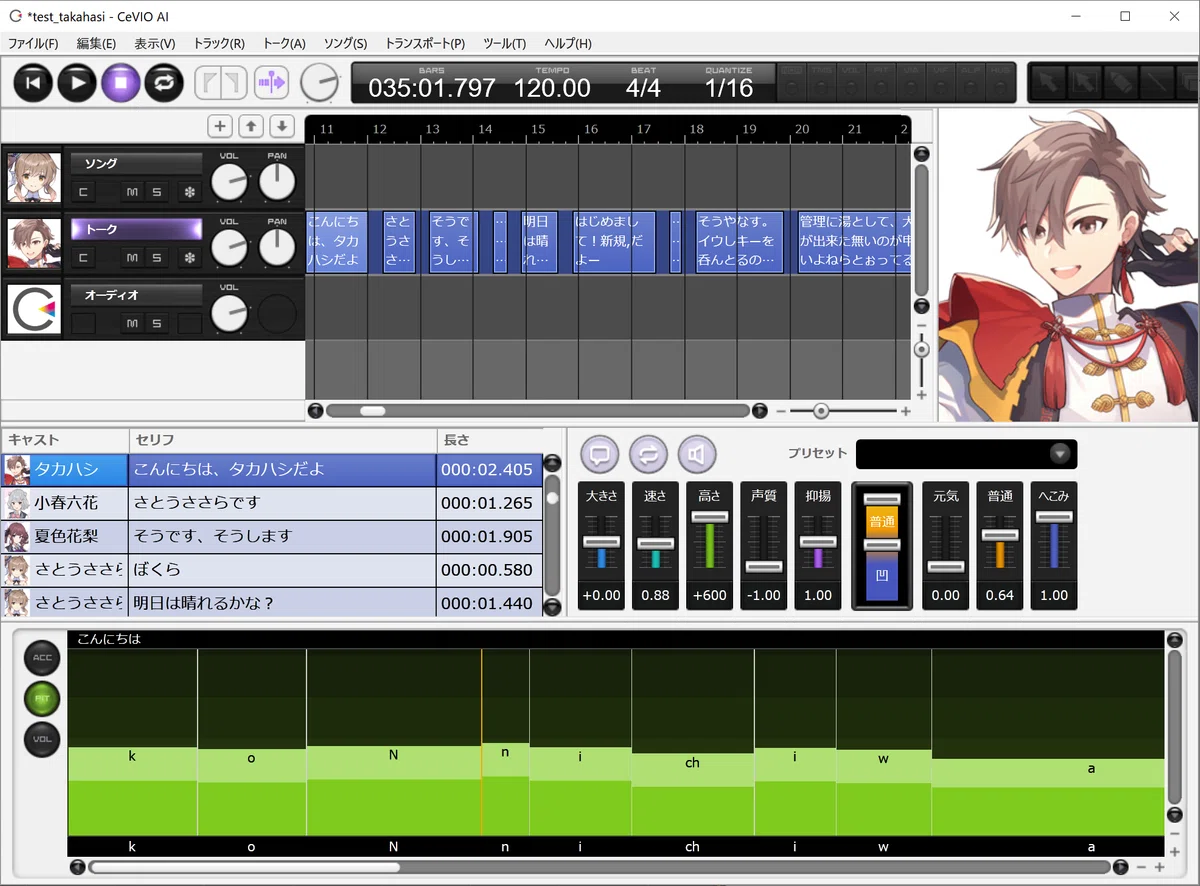Click the ソング track VOL knob
Screen dimensions: 1200x886
[229, 182]
